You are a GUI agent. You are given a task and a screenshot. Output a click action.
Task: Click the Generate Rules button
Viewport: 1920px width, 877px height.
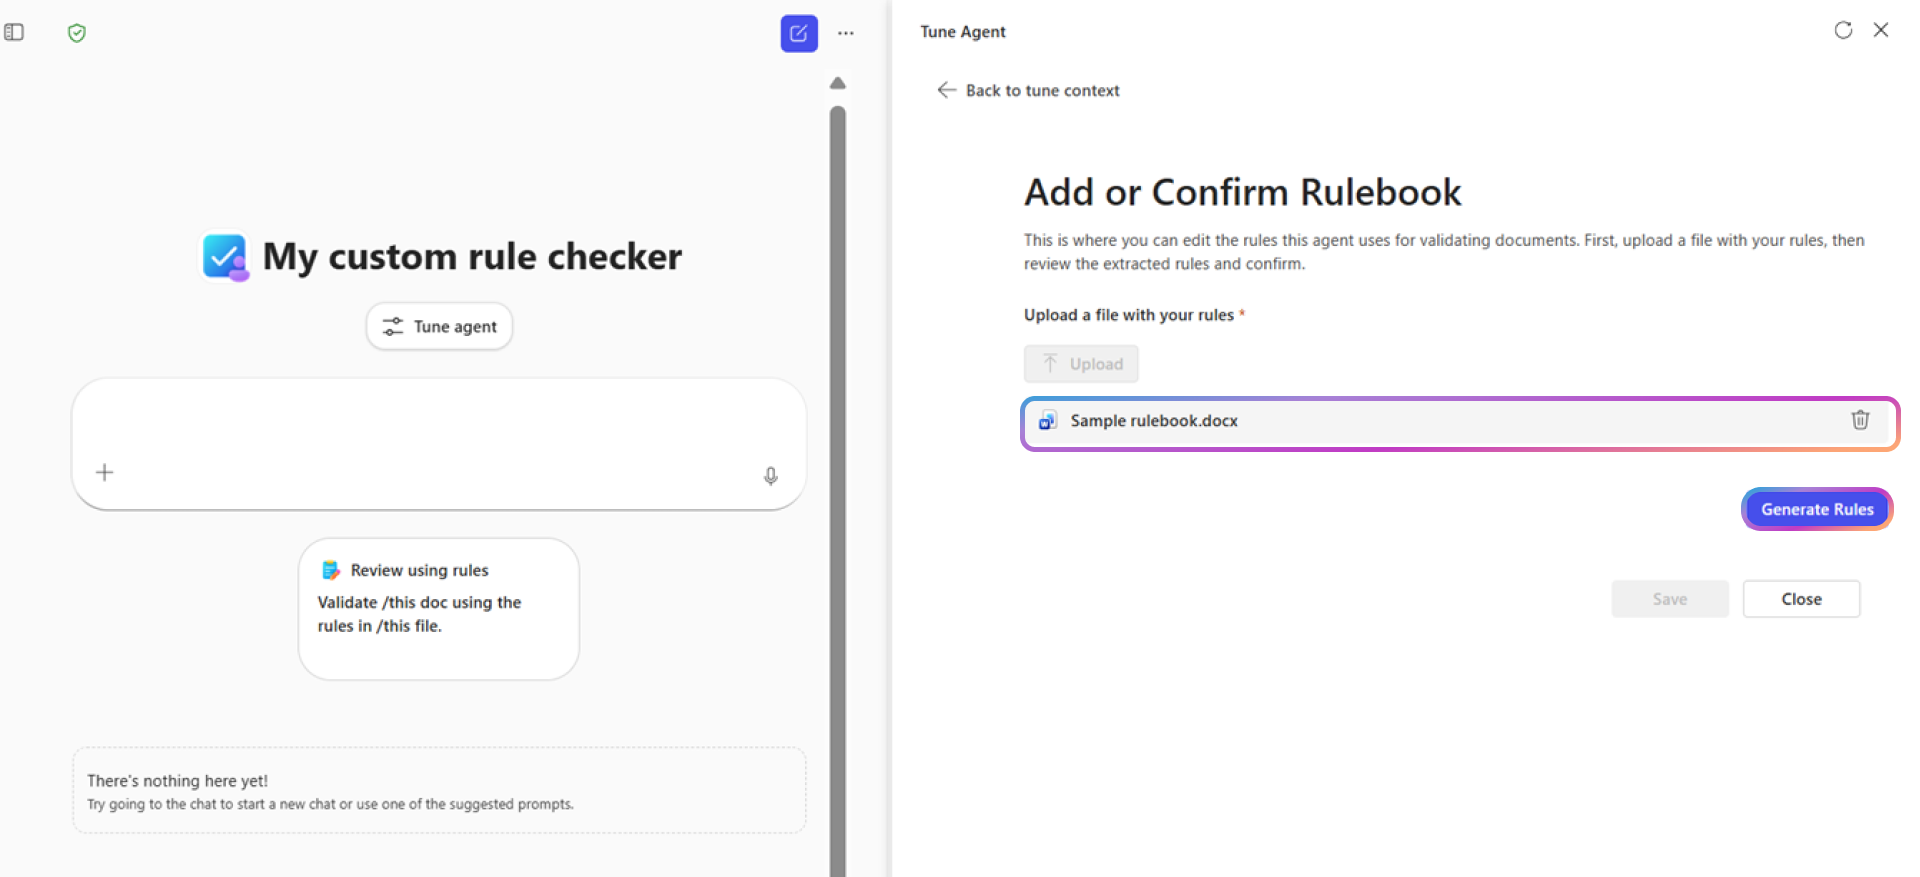coord(1816,509)
